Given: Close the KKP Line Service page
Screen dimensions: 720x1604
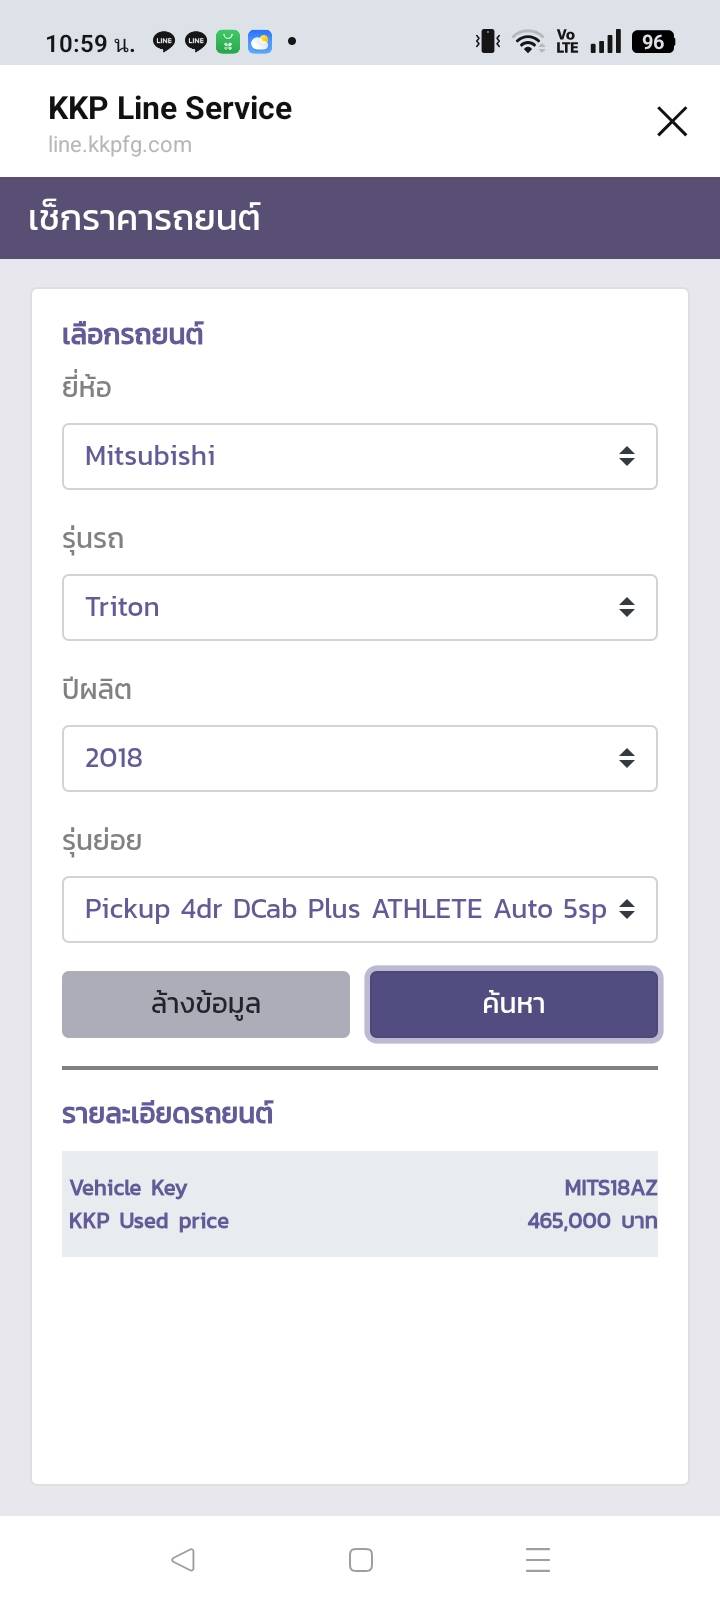Looking at the screenshot, I should 672,121.
